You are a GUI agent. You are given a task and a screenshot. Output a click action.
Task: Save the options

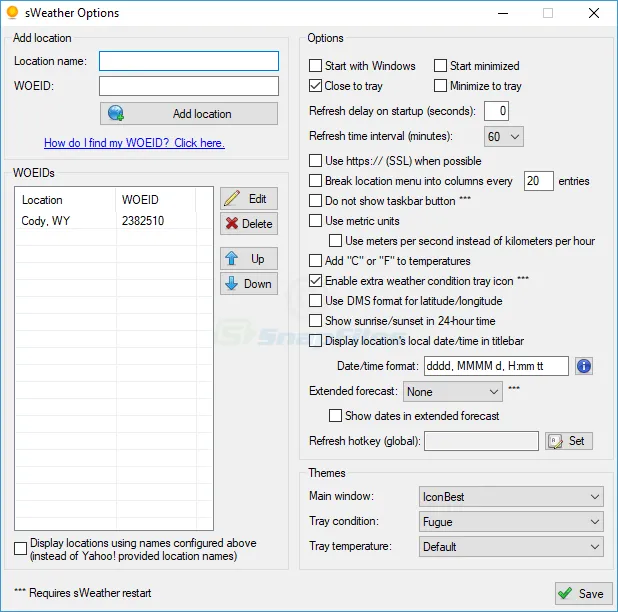pos(583,593)
